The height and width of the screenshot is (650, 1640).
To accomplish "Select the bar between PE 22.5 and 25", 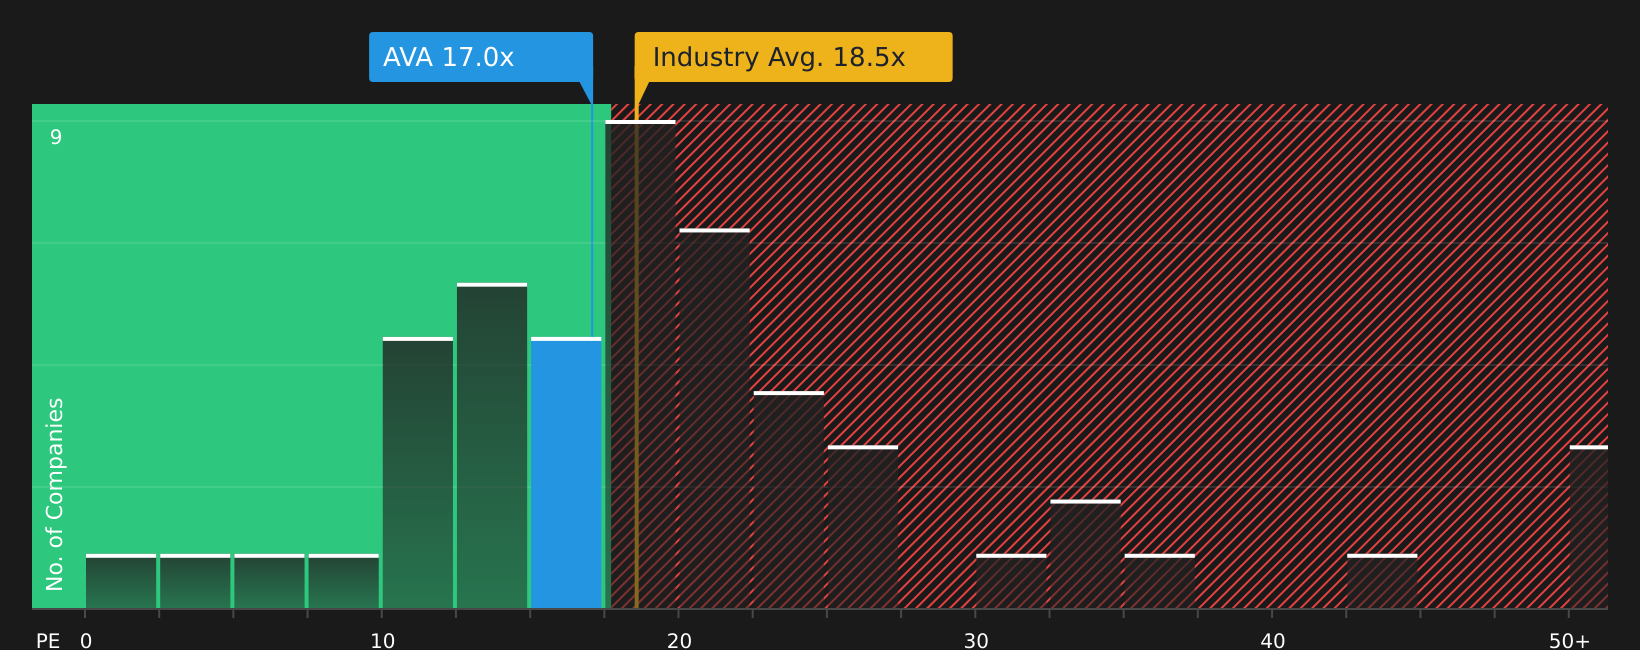I will pos(789,500).
